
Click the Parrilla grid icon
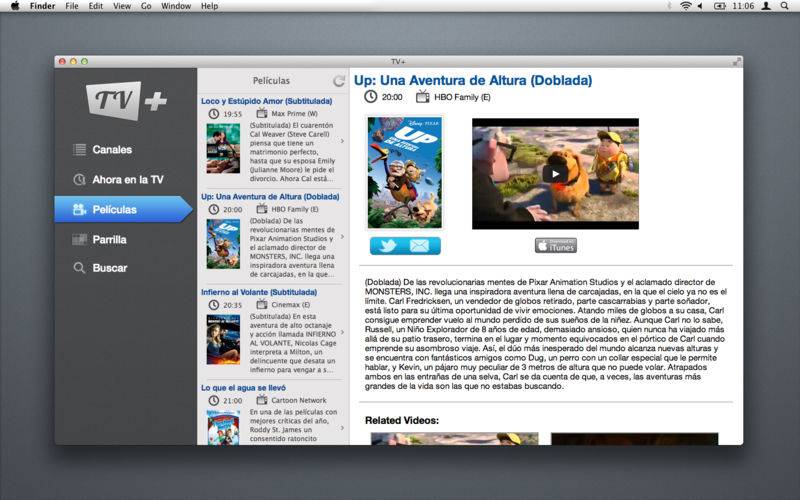(80, 239)
